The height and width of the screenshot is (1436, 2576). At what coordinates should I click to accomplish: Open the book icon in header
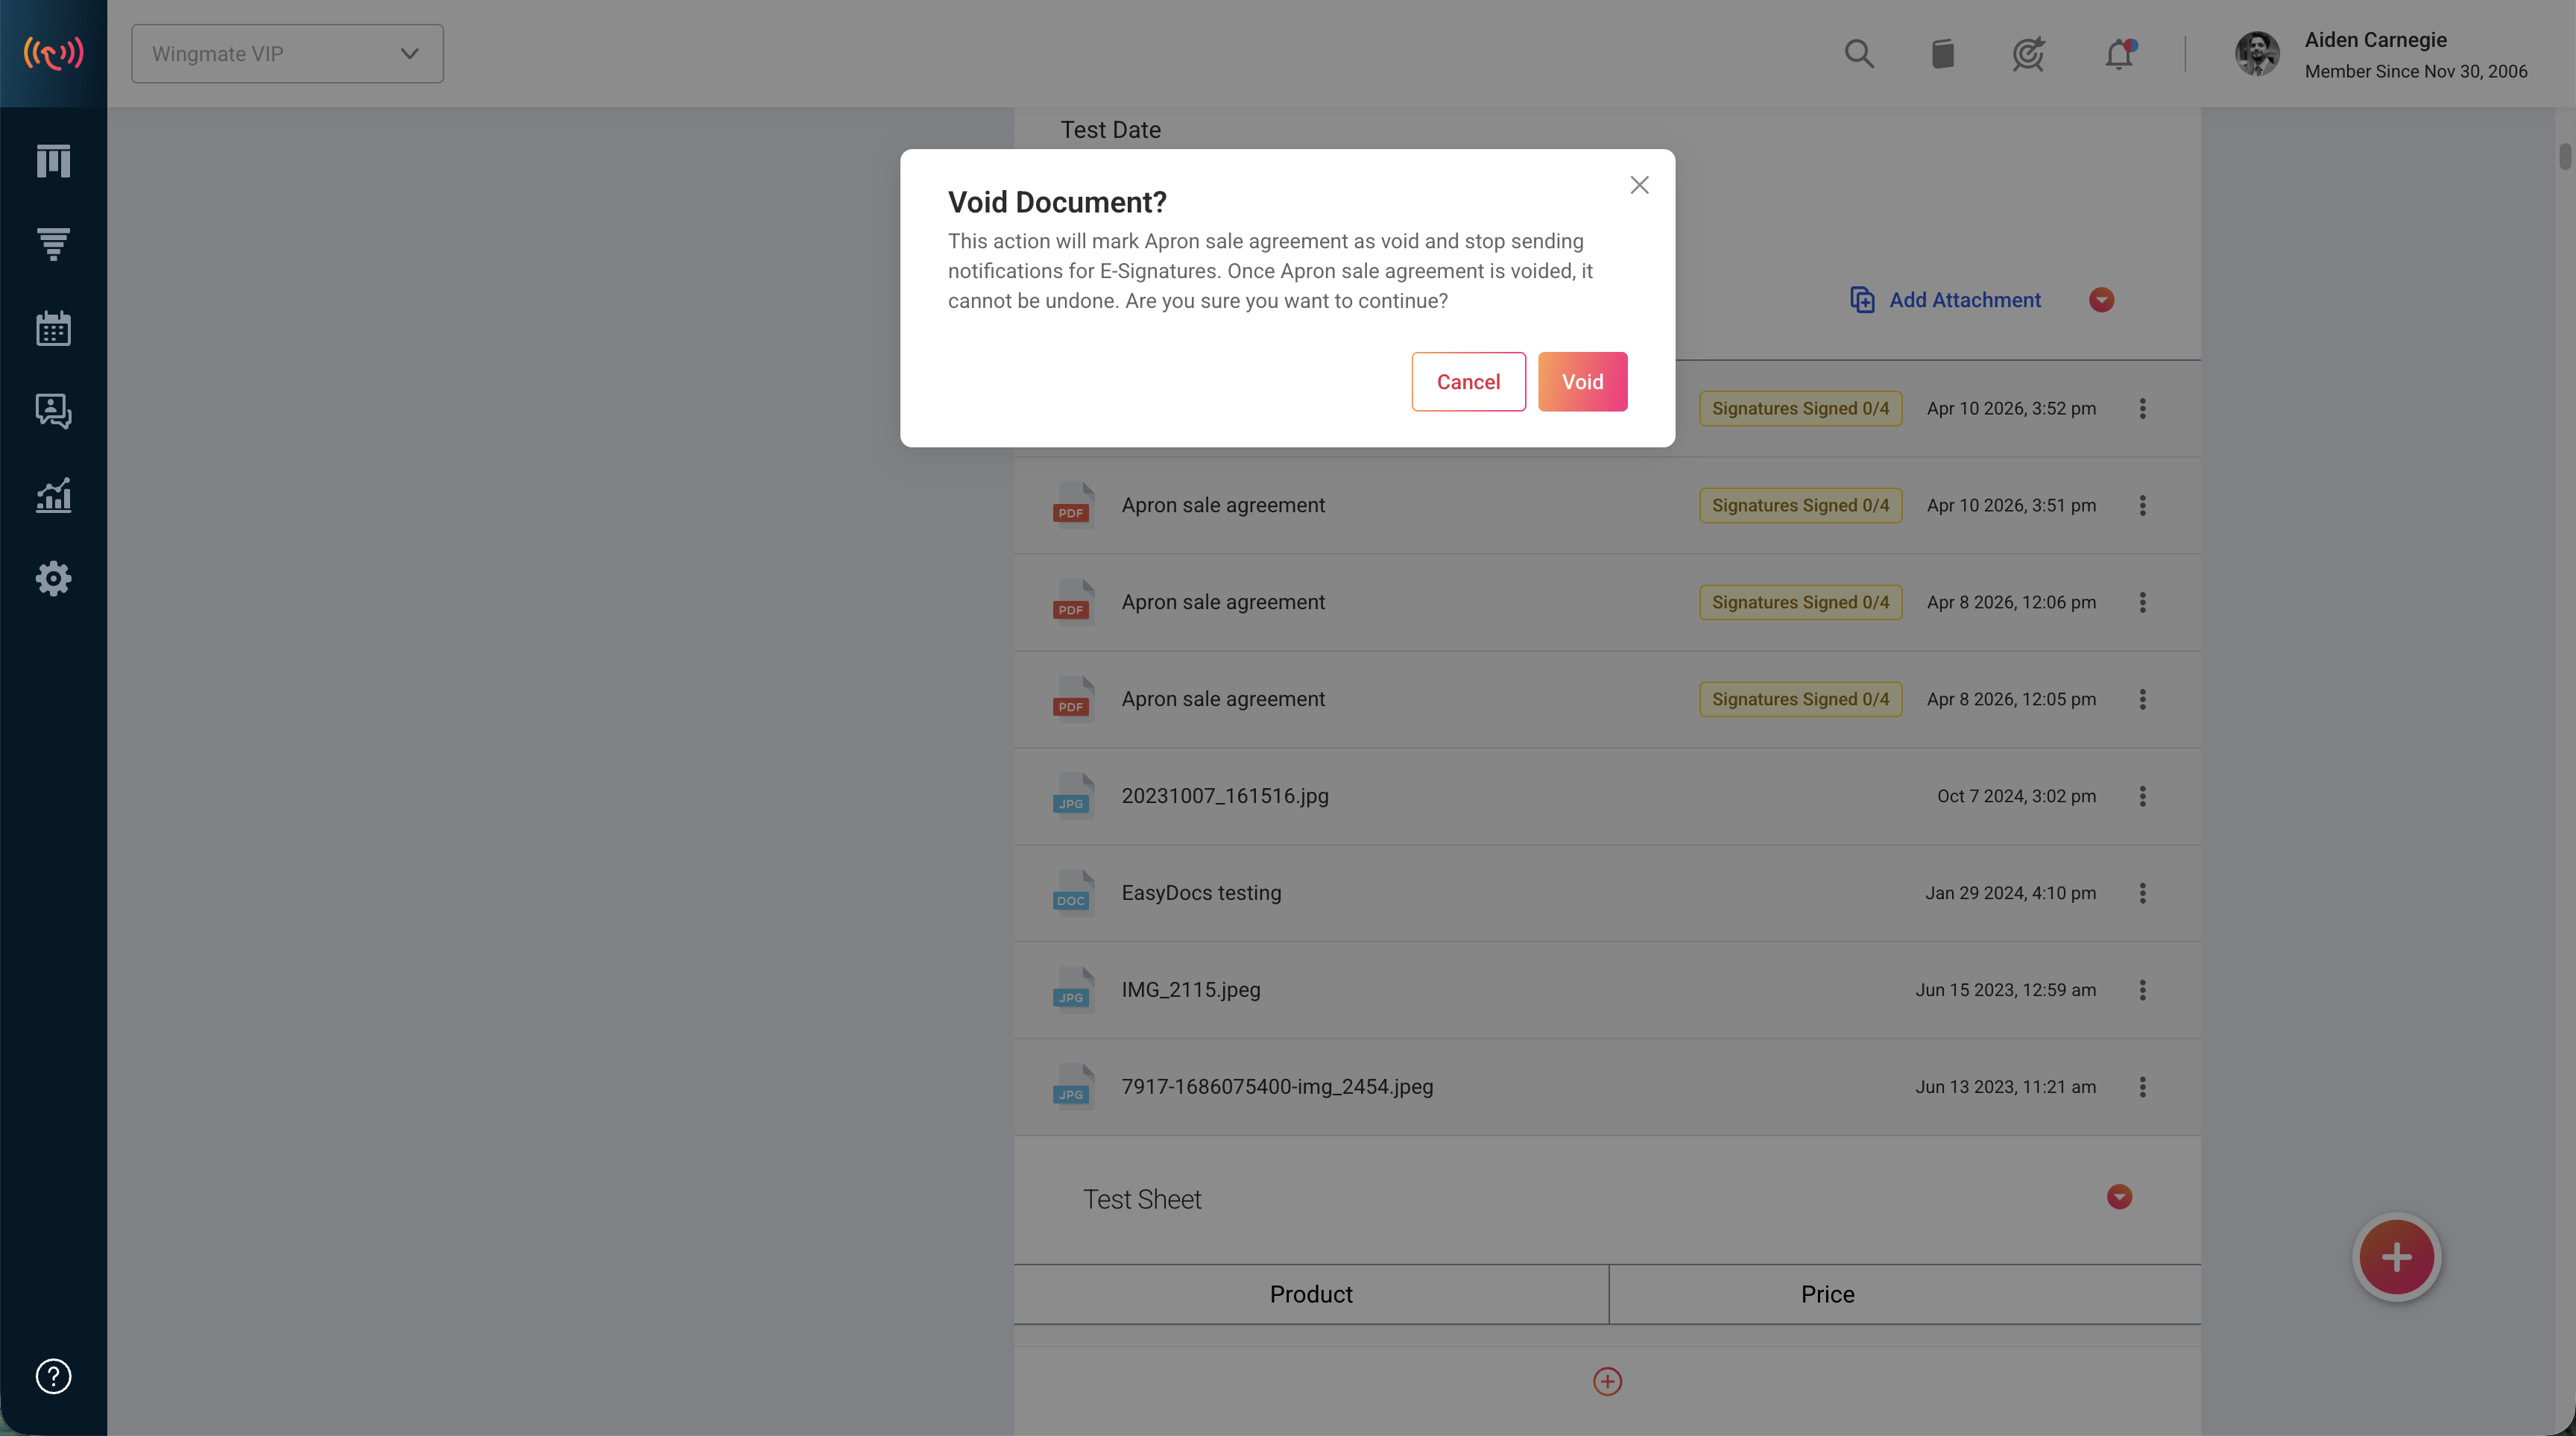(1942, 54)
